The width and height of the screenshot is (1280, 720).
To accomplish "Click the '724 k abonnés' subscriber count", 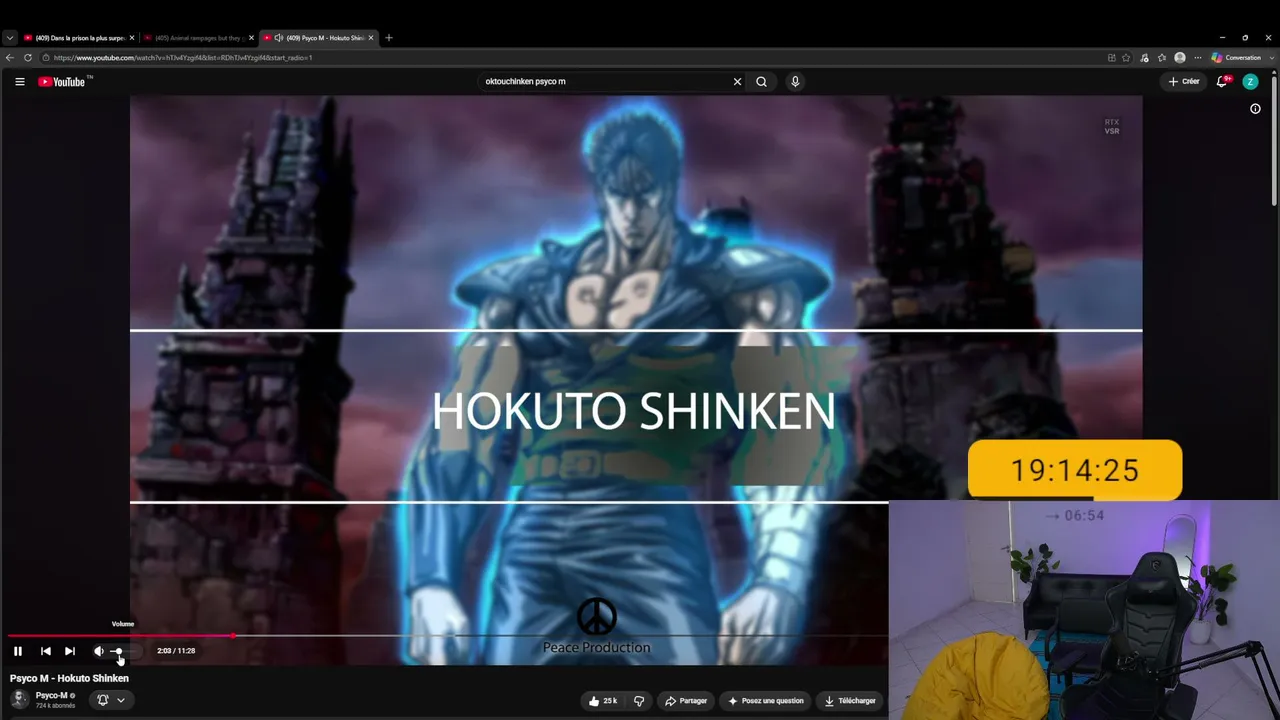I will click(55, 706).
